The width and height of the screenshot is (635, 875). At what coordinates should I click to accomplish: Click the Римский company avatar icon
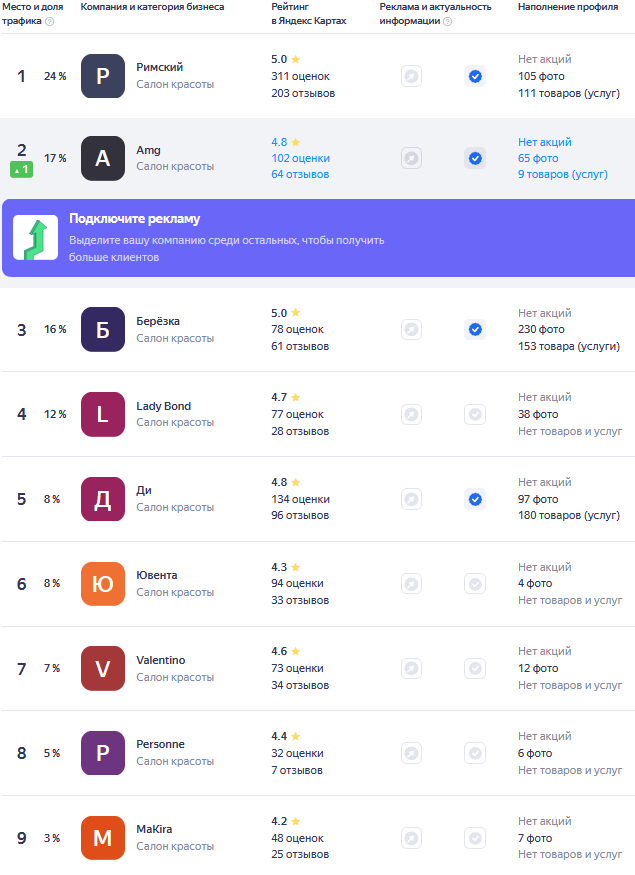103,76
